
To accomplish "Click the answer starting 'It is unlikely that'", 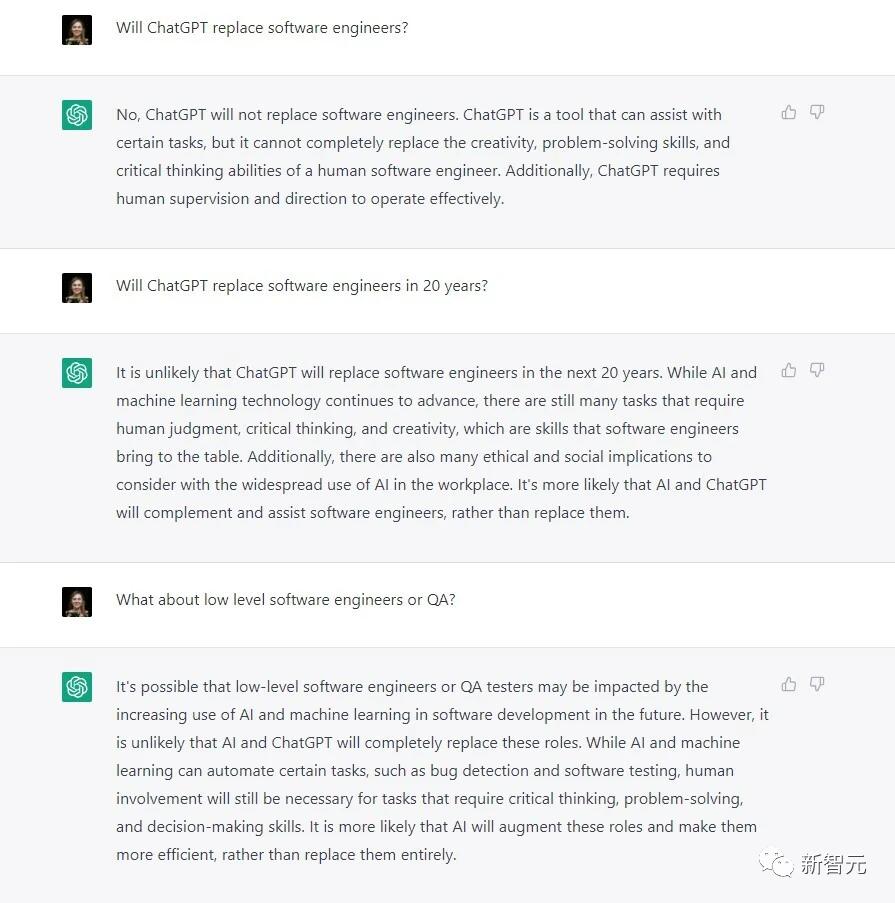I will [x=440, y=443].
